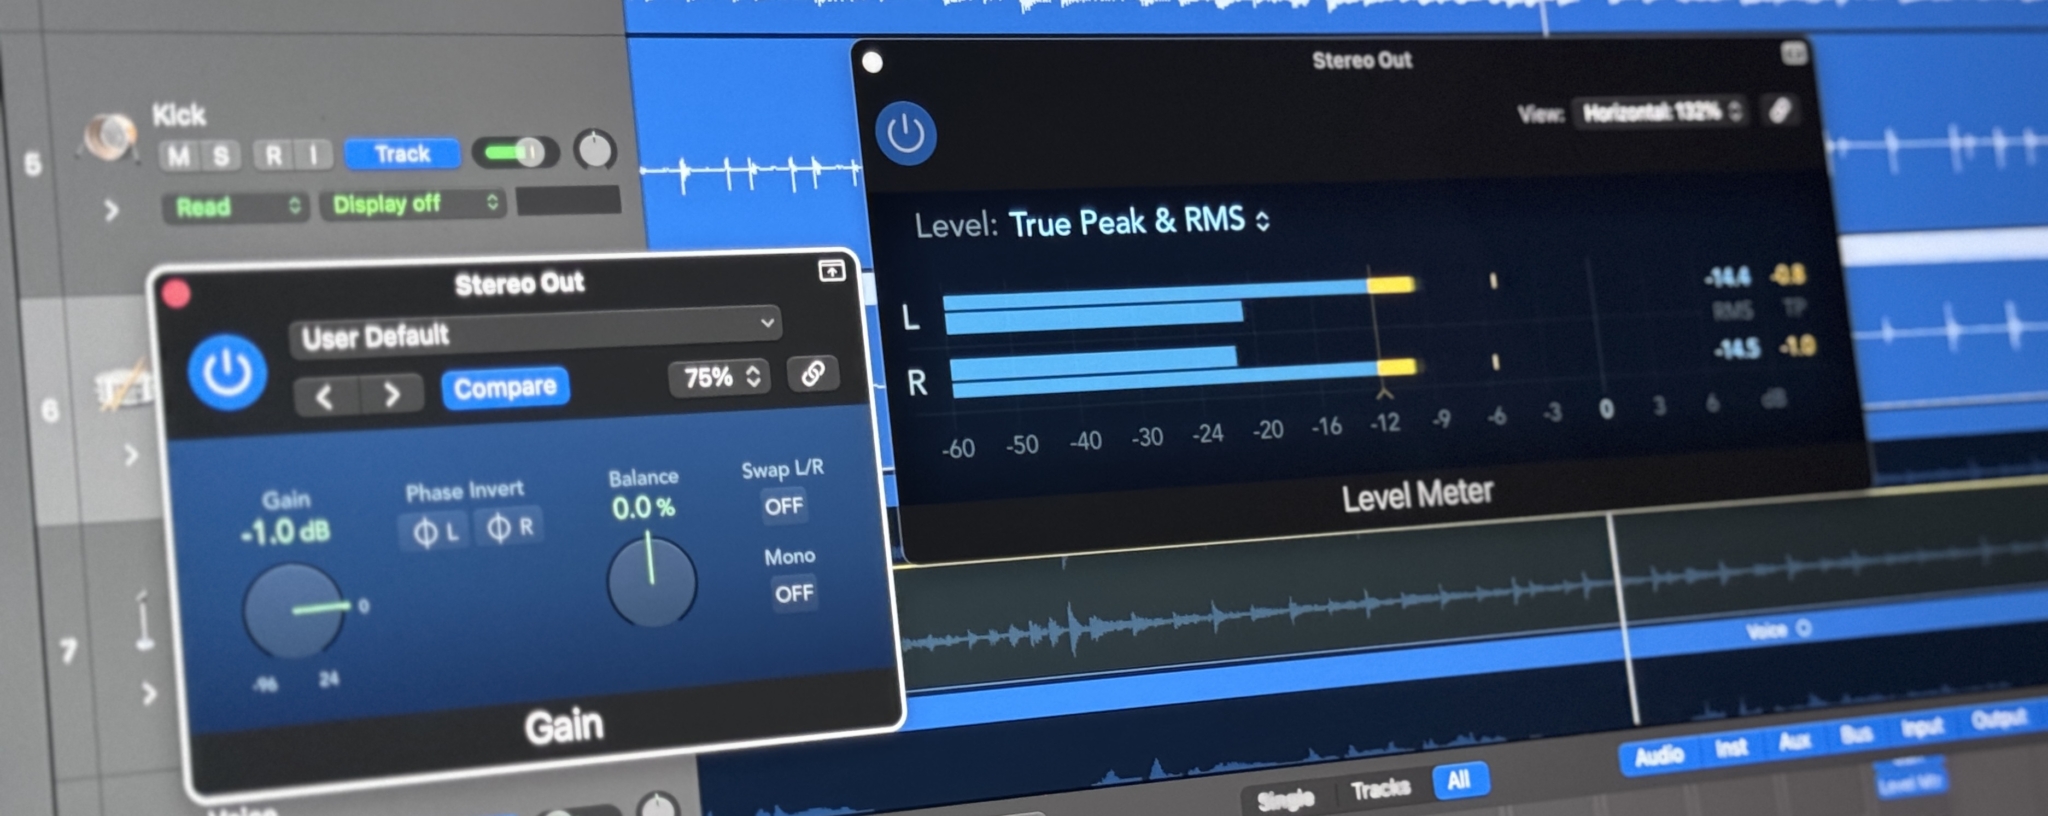
Task: Mute the Kick track
Action: point(179,156)
